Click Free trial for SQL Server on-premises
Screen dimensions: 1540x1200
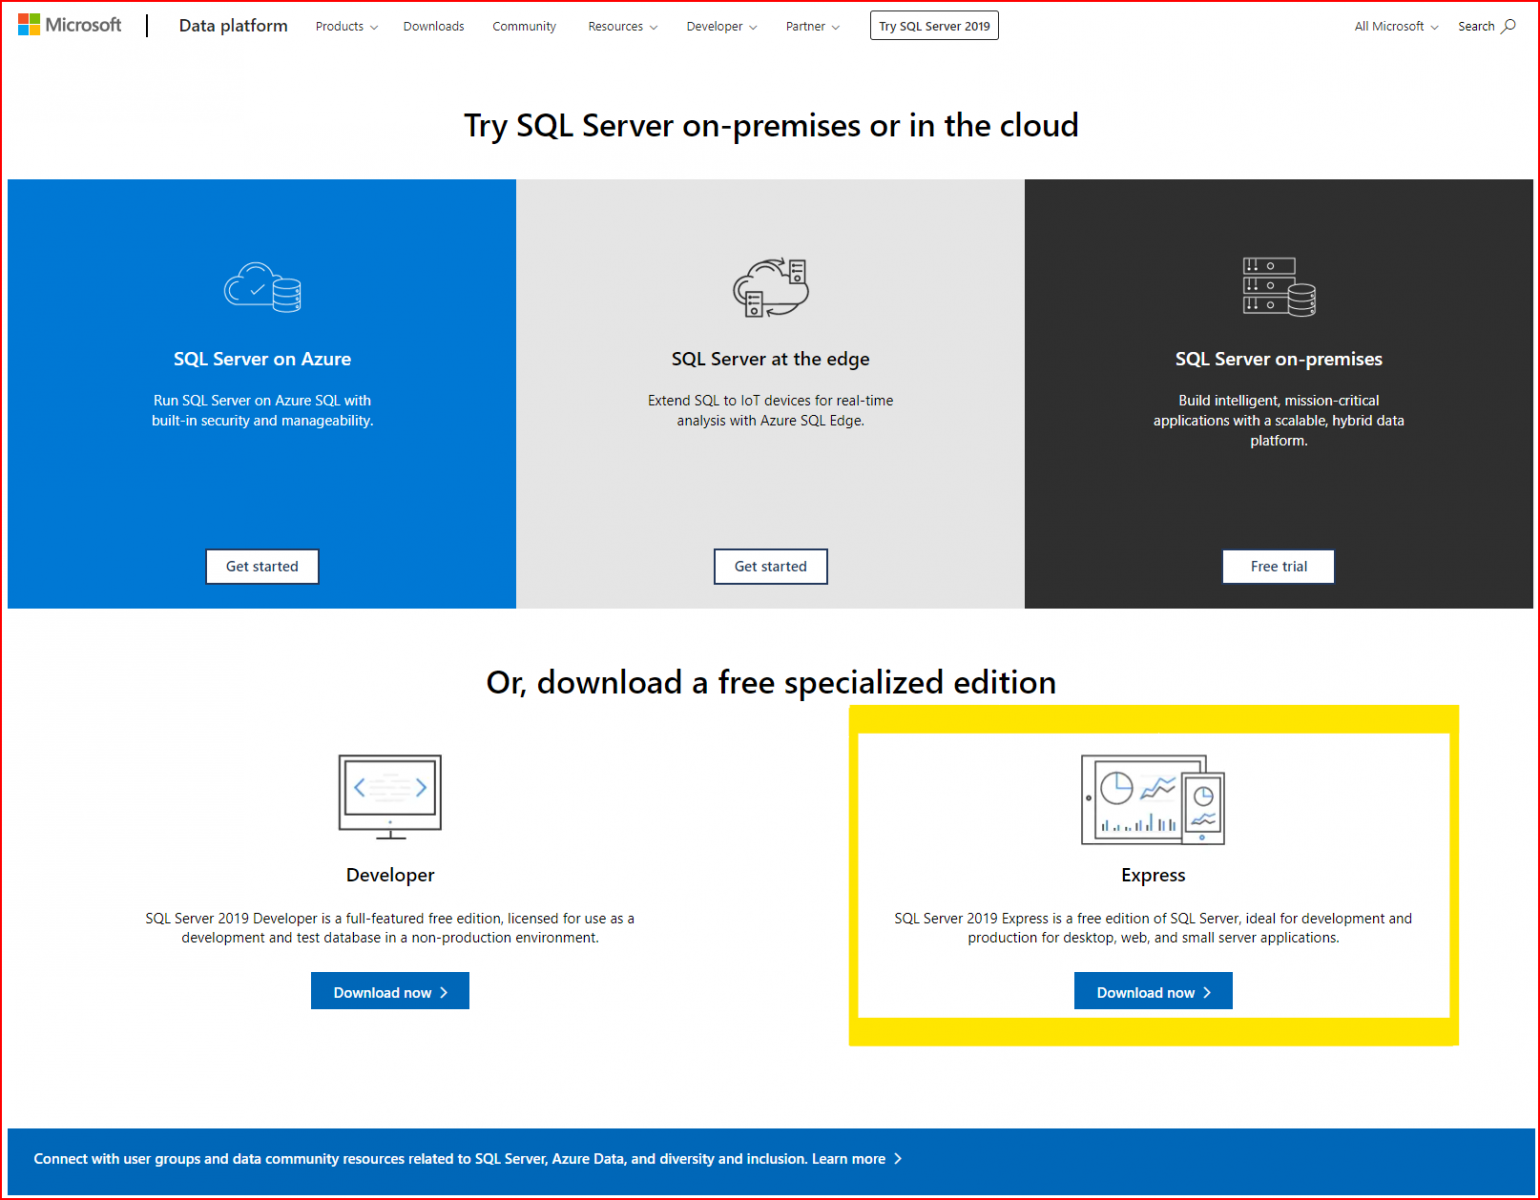1278,566
